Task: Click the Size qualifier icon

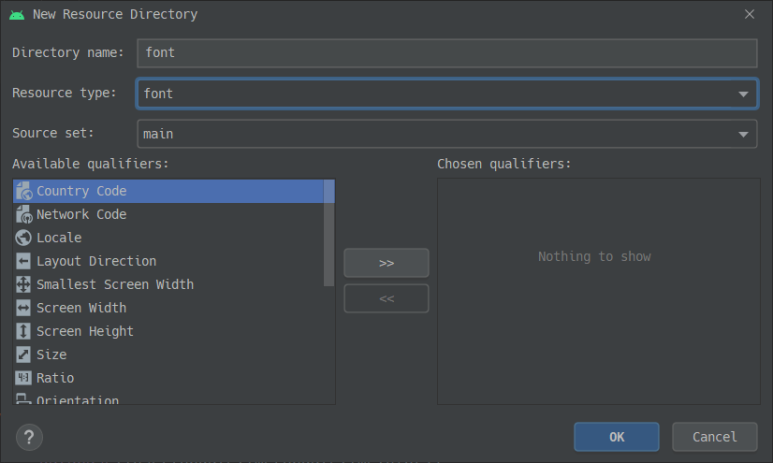Action: [24, 354]
